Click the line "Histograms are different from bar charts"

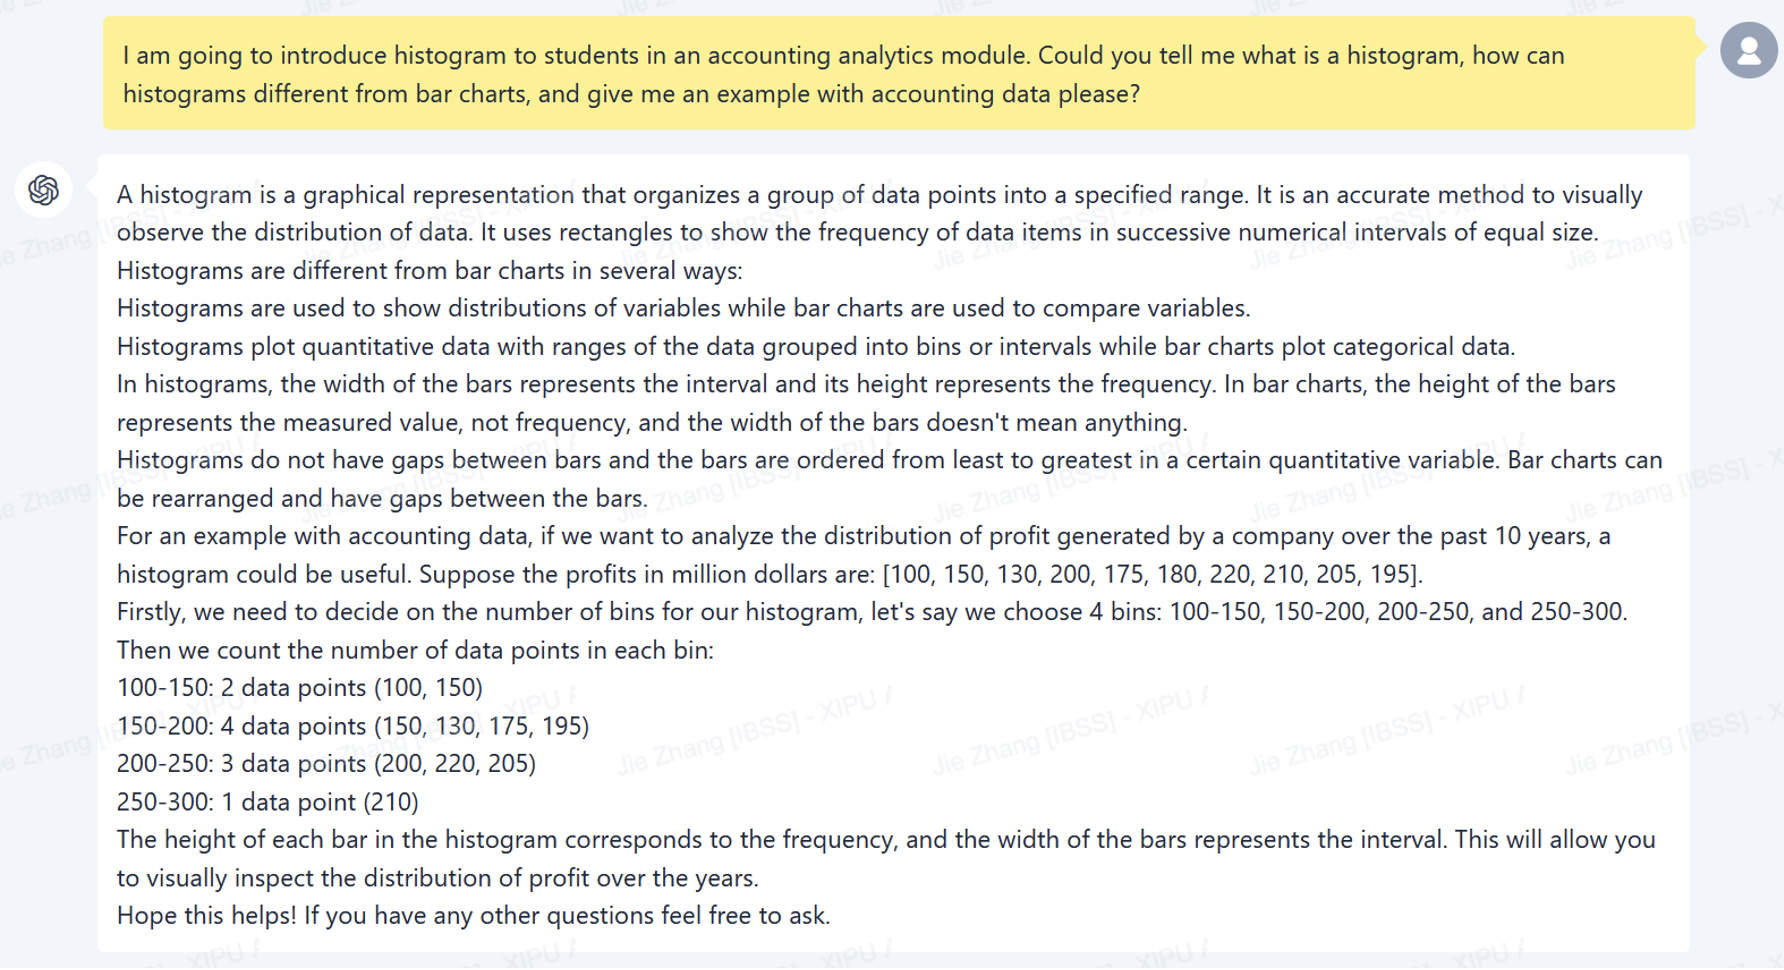pos(429,271)
